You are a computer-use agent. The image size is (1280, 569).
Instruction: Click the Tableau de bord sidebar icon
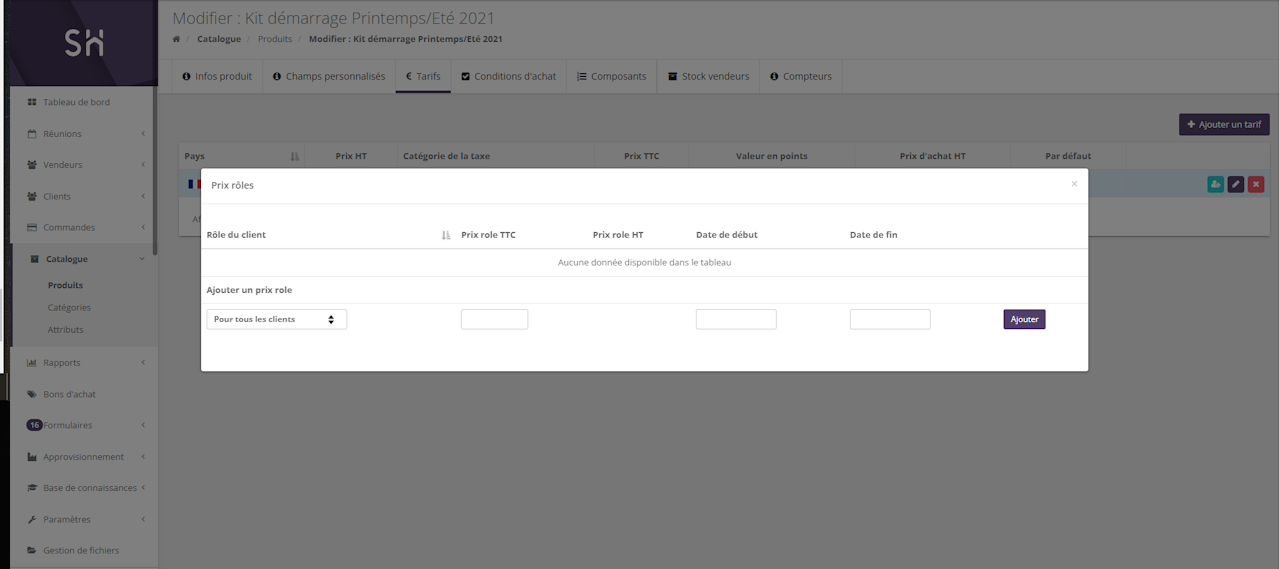(32, 102)
